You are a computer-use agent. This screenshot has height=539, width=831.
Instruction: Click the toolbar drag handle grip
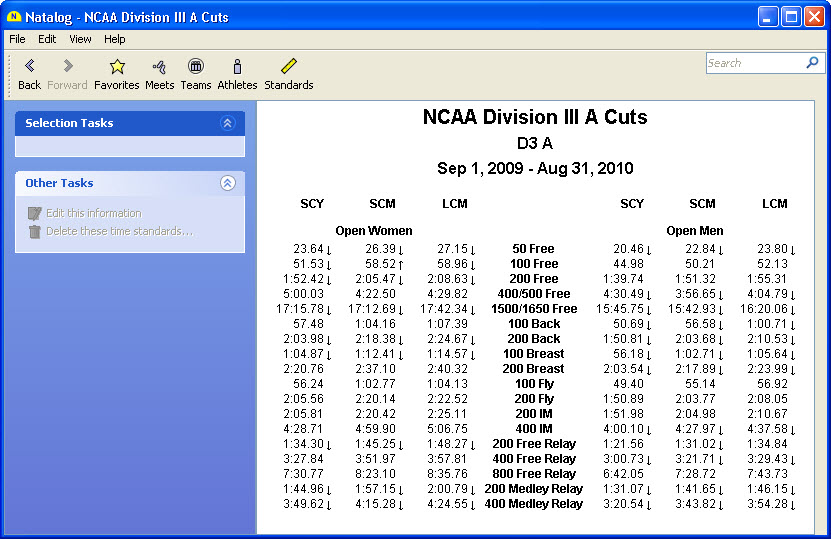pyautogui.click(x=10, y=74)
